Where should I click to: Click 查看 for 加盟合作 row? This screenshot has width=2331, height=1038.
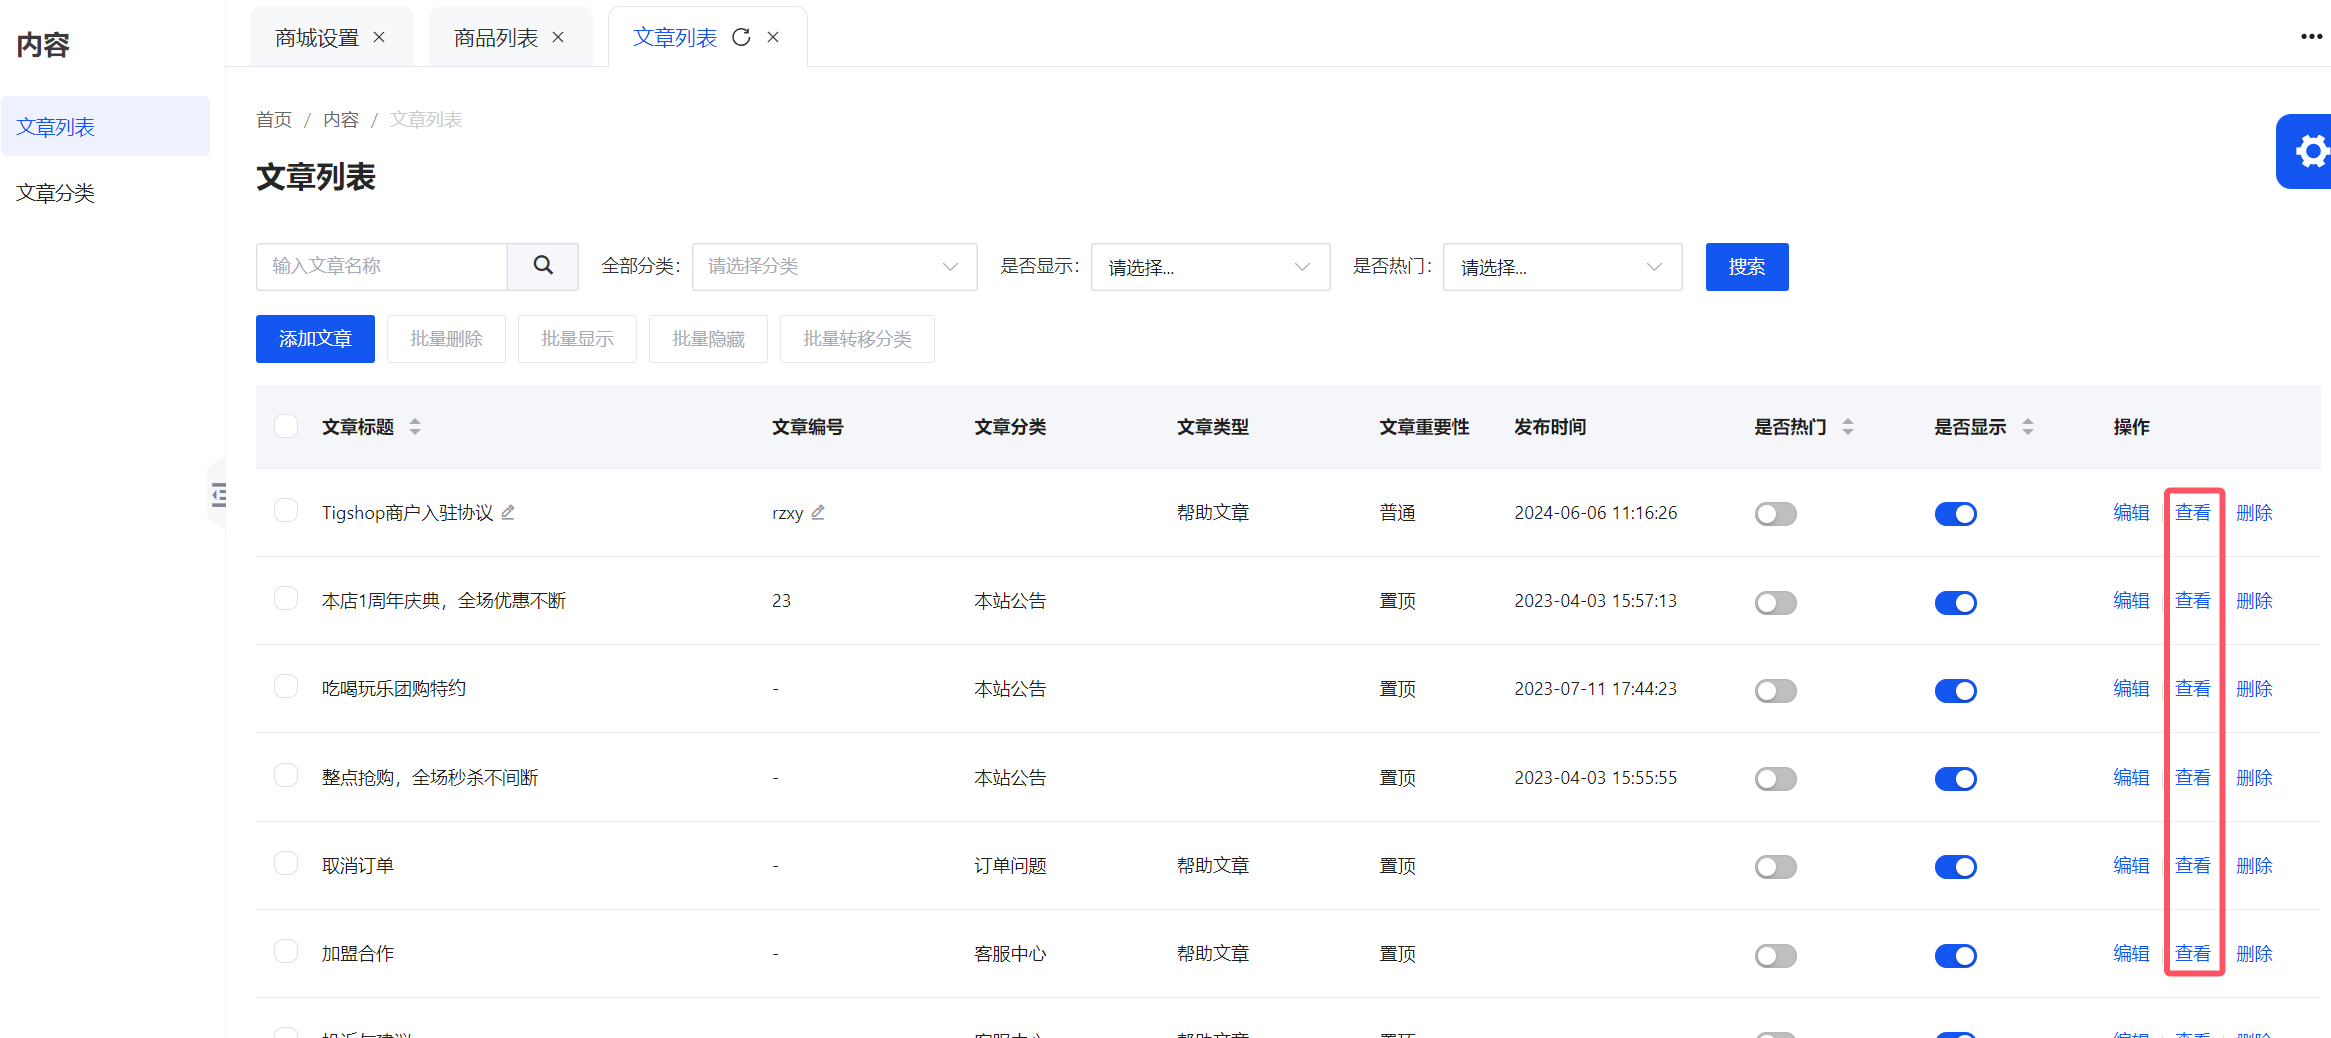[2193, 954]
